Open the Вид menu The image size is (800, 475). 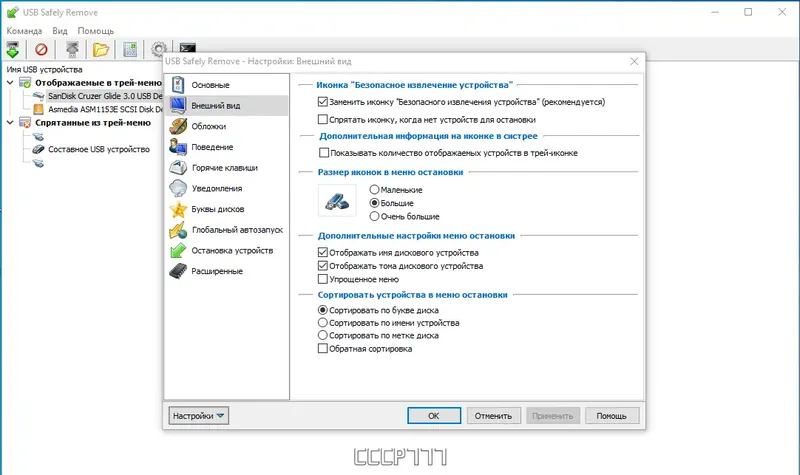click(60, 31)
